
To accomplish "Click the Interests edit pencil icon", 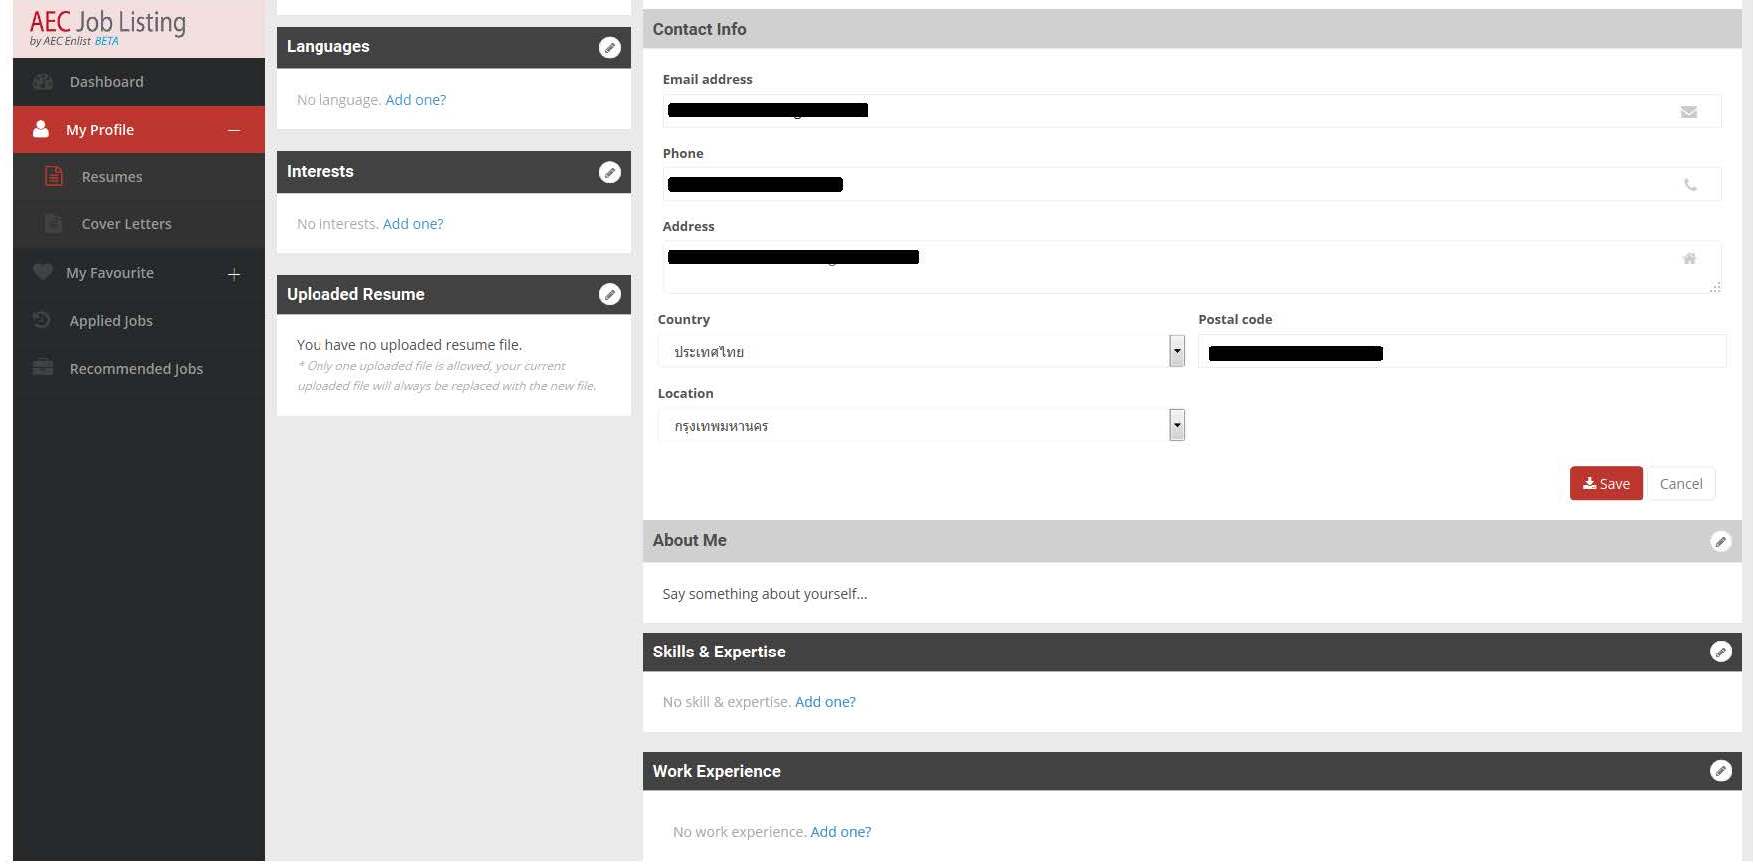I will coord(609,173).
